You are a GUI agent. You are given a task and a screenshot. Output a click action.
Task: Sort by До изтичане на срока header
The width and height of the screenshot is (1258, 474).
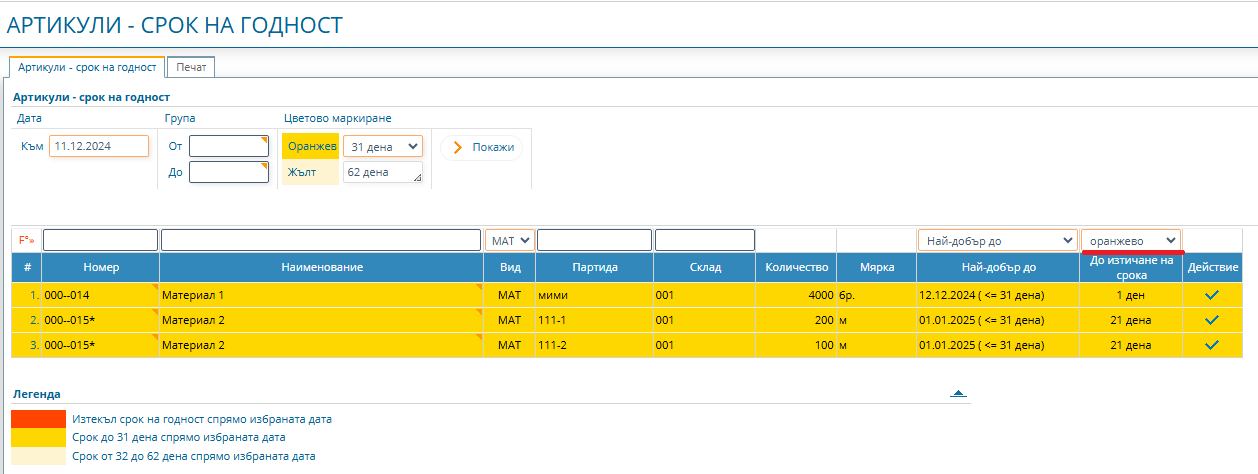1131,268
